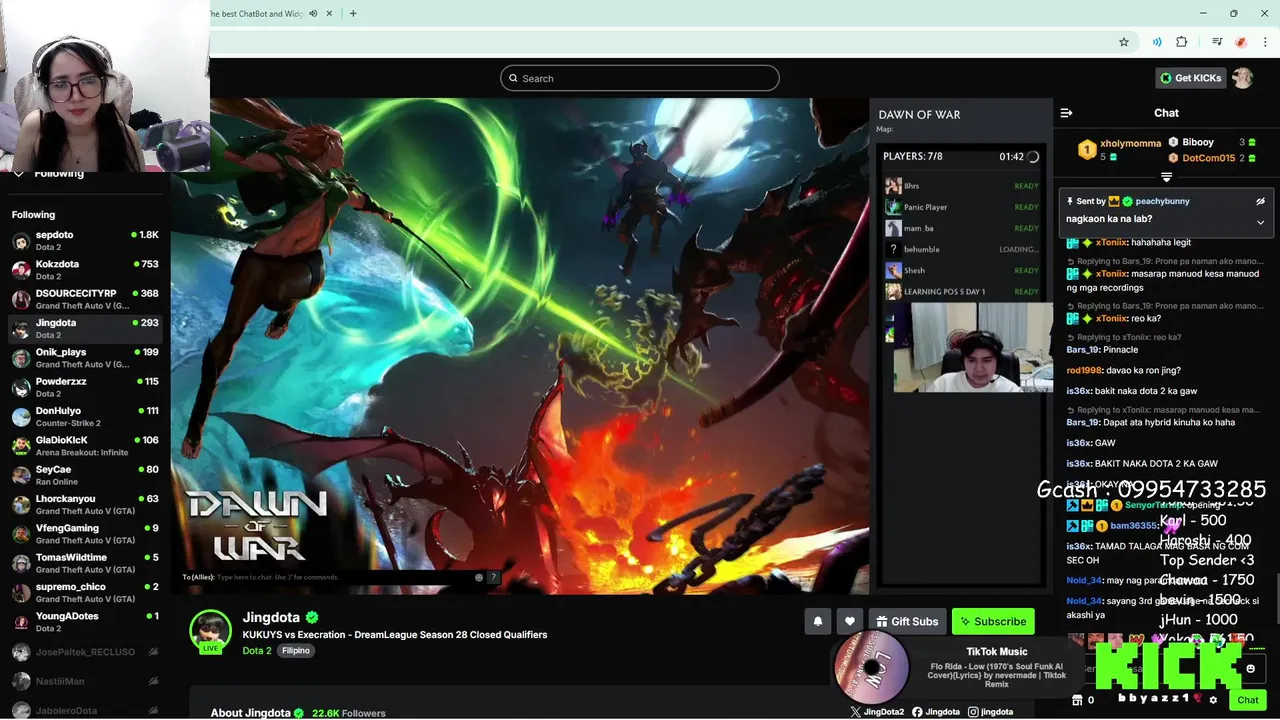Open peachybunny's profile in the pinned message

[1162, 201]
